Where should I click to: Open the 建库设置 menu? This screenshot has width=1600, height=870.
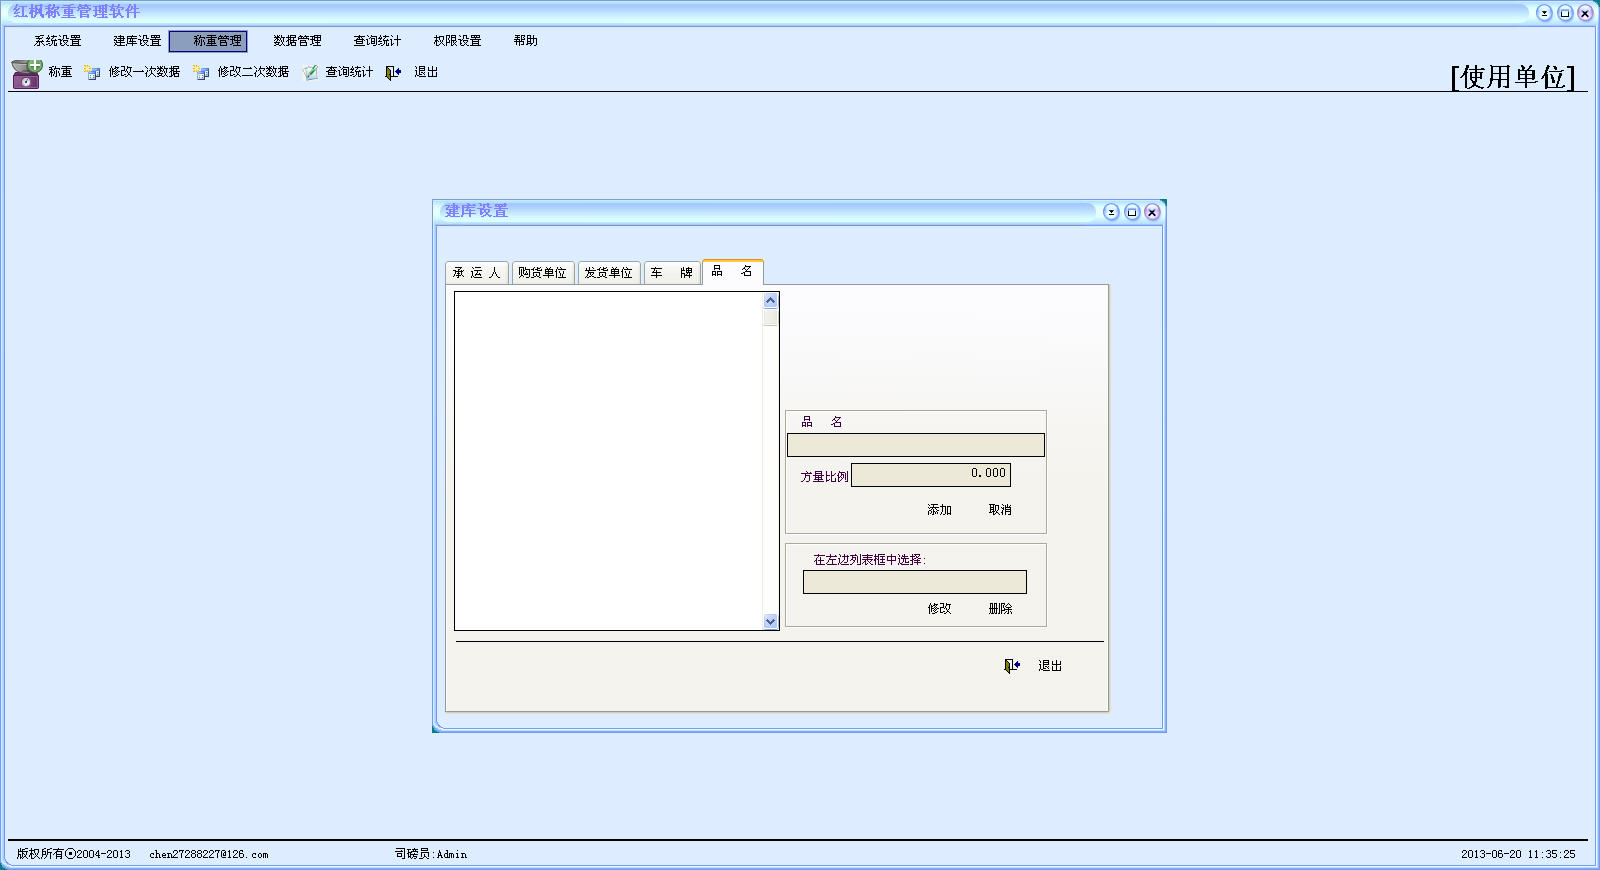tap(137, 41)
